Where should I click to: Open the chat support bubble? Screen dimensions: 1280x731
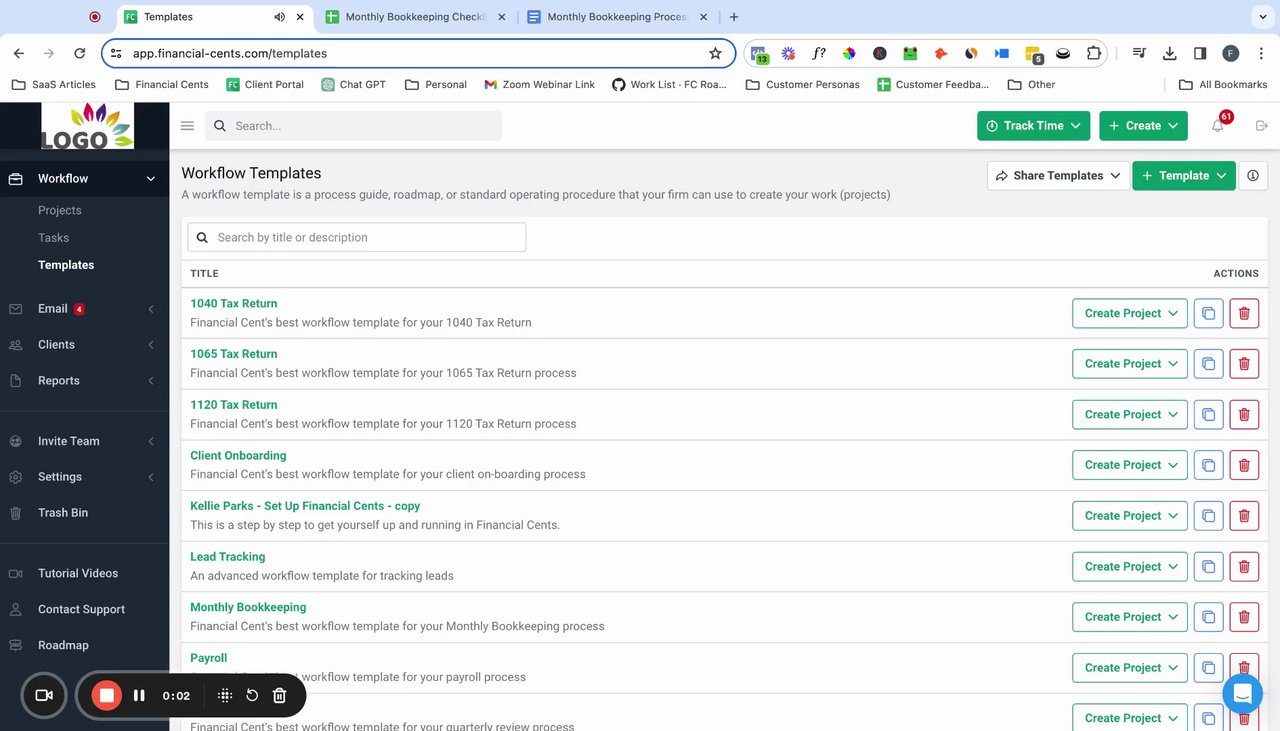[1242, 693]
